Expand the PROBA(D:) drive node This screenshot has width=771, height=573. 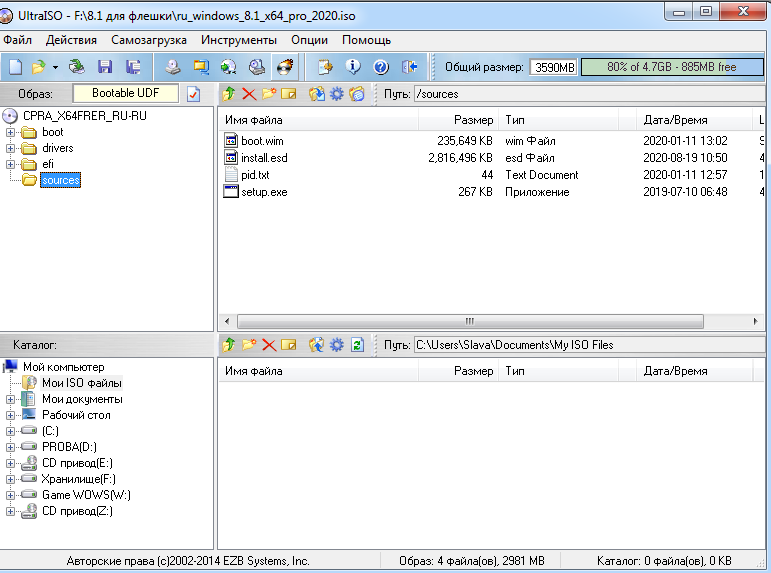pyautogui.click(x=10, y=447)
